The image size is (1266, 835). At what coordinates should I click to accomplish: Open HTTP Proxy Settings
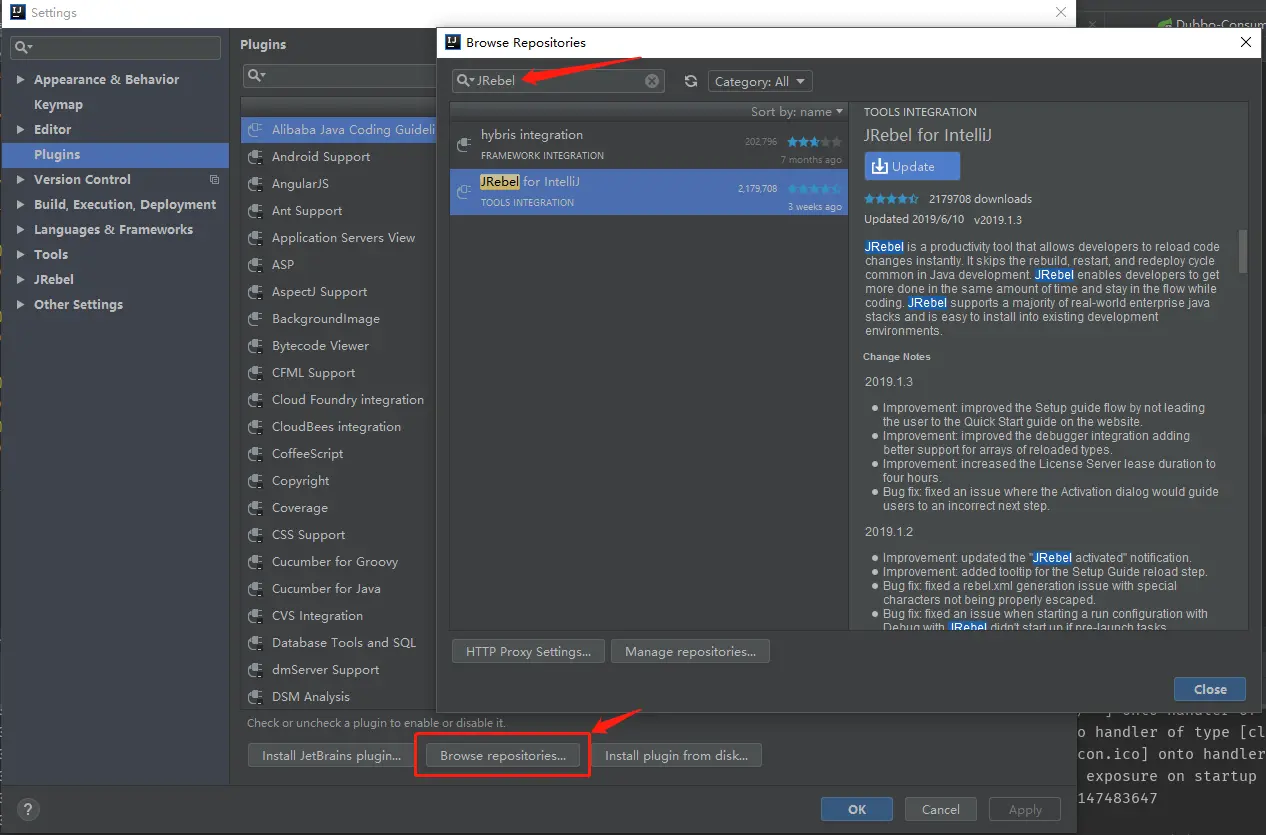point(528,652)
